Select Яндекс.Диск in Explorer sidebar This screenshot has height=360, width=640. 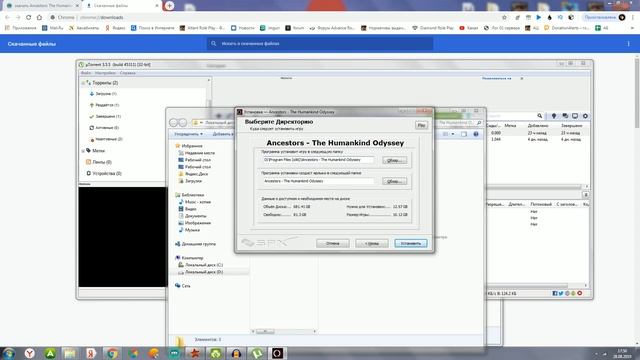[193, 174]
